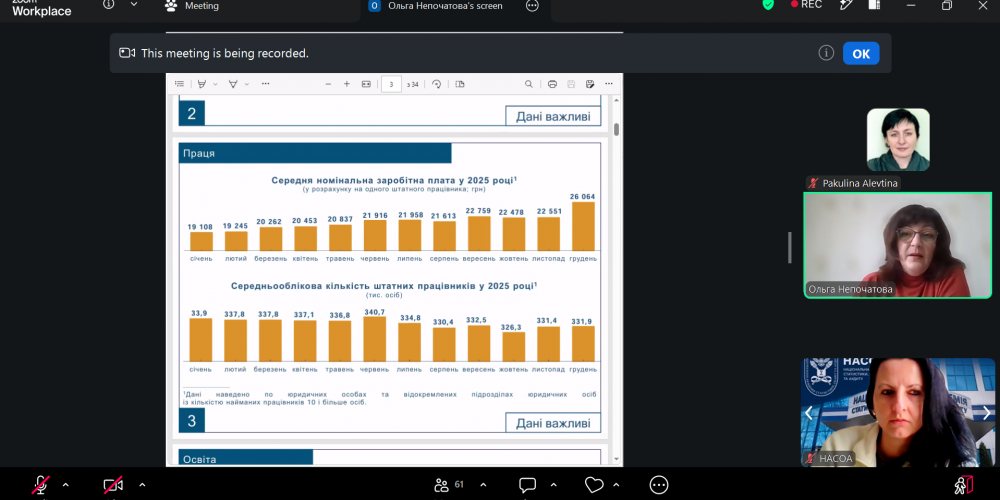Rotate the PDF page

[x=437, y=84]
